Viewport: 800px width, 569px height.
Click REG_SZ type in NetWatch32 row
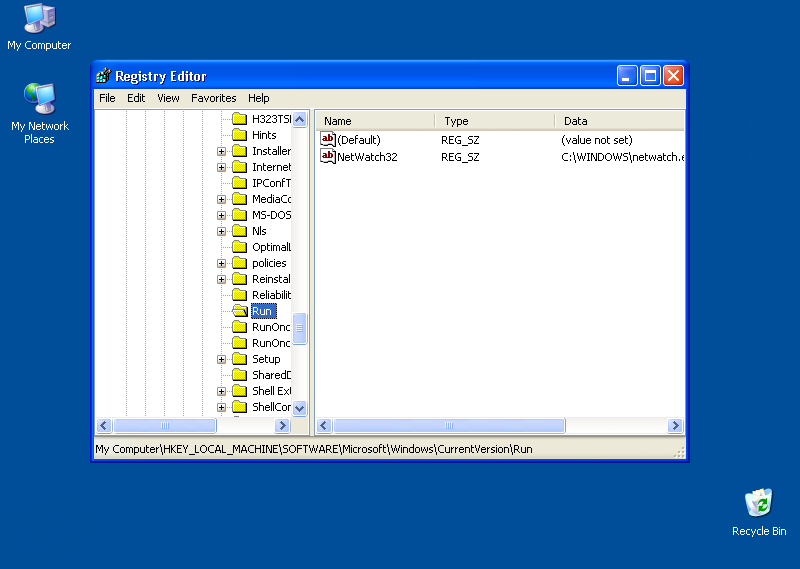(x=460, y=157)
